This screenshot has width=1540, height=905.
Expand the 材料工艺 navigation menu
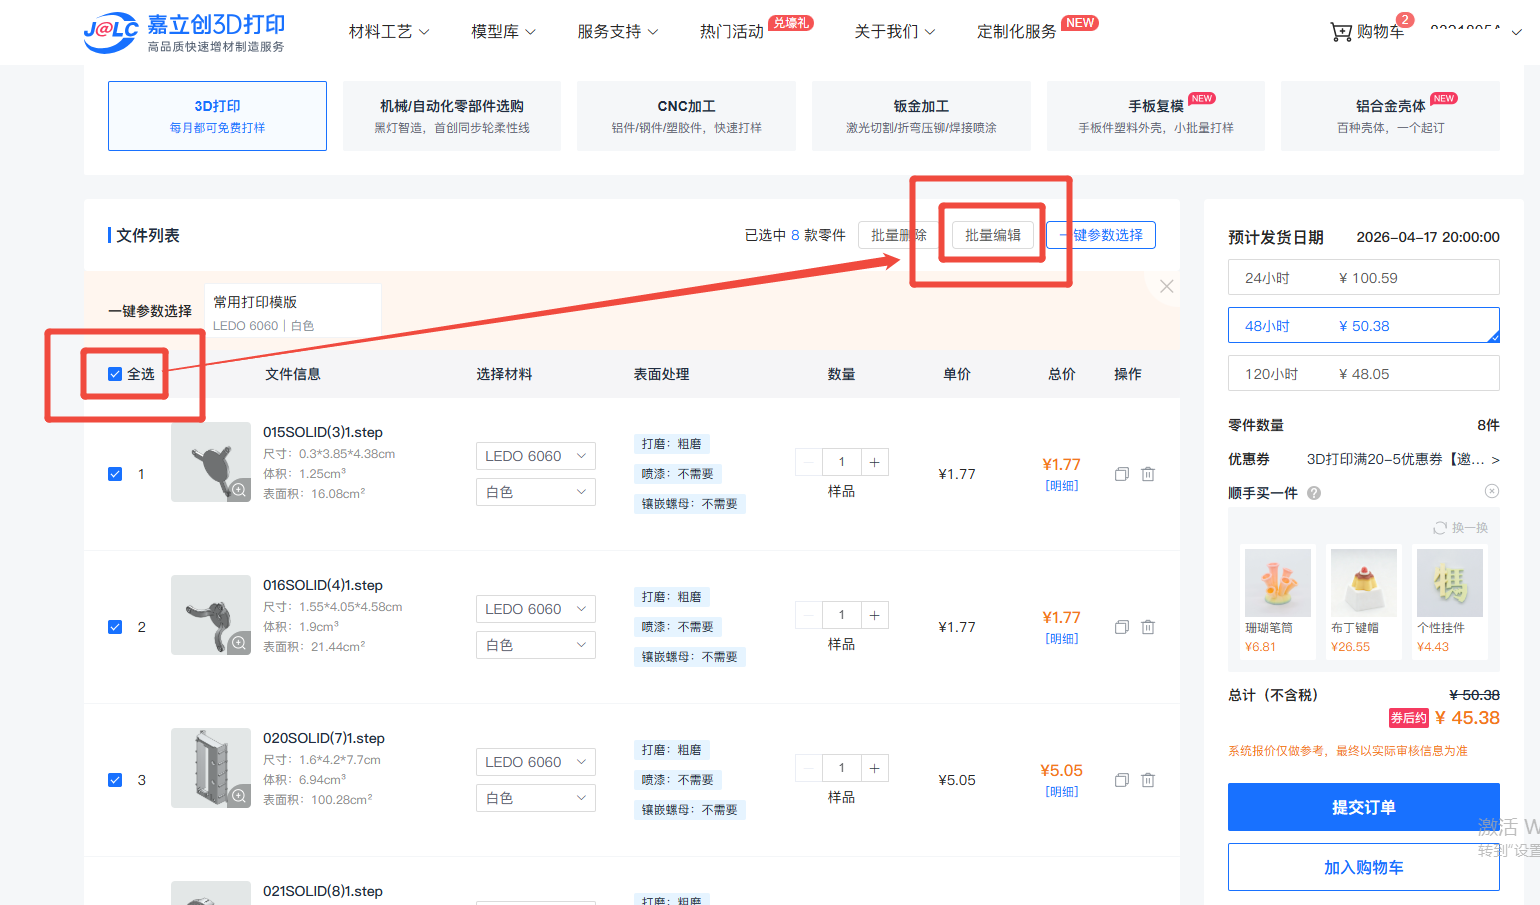coord(388,32)
